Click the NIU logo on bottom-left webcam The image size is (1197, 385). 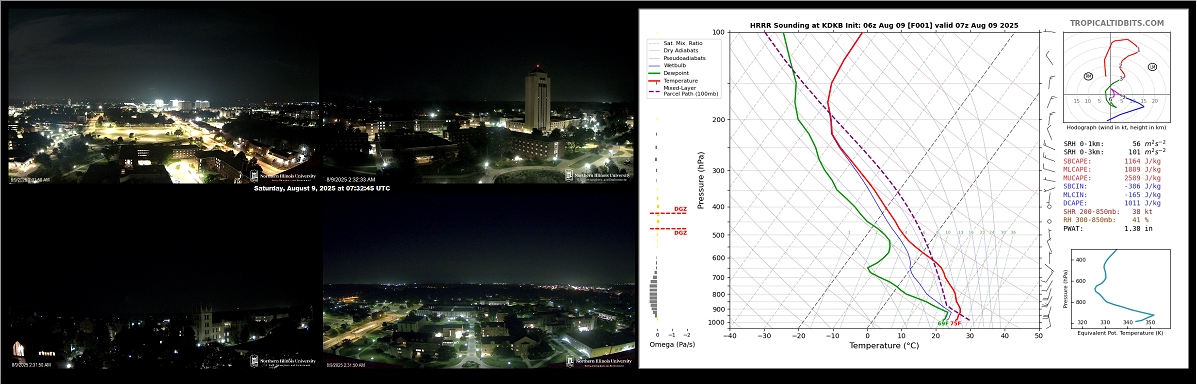[282, 361]
